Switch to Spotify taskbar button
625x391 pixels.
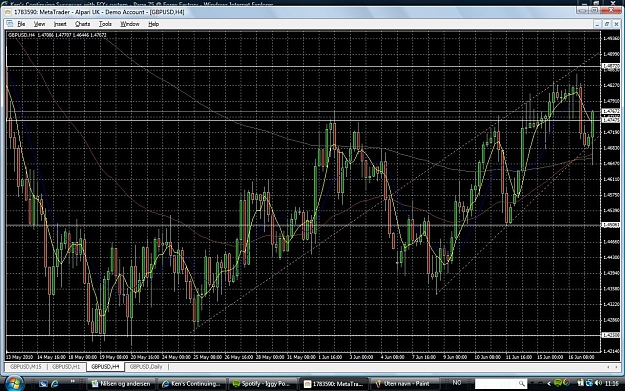263,383
